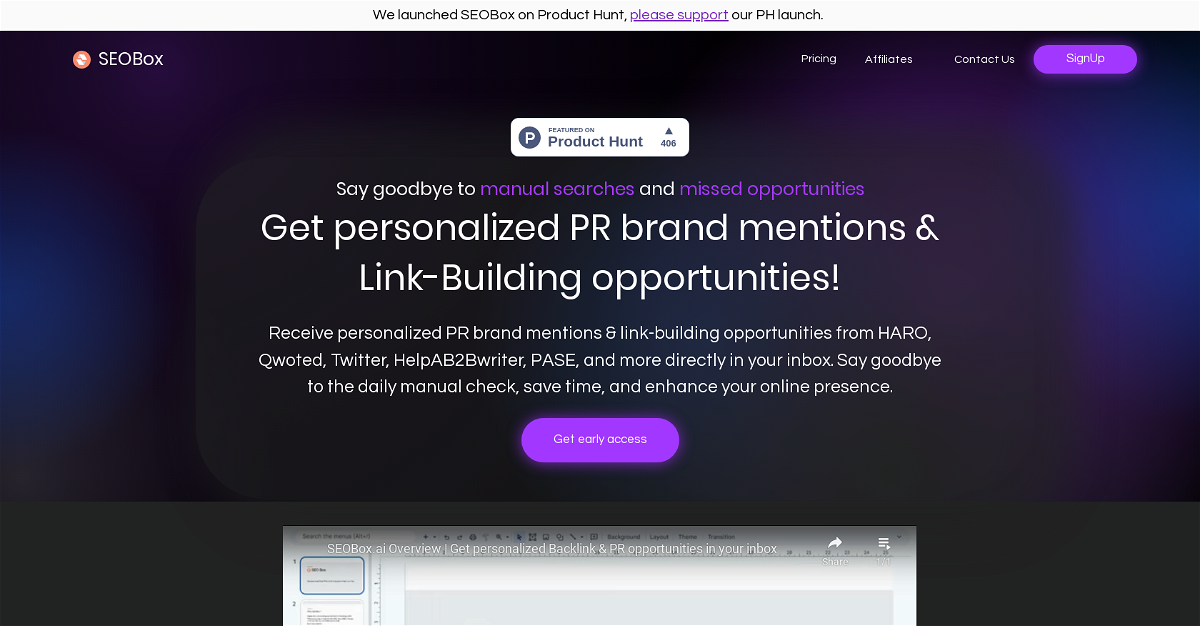Click the purple SignUp button
Image resolution: width=1200 pixels, height=626 pixels.
coord(1085,59)
